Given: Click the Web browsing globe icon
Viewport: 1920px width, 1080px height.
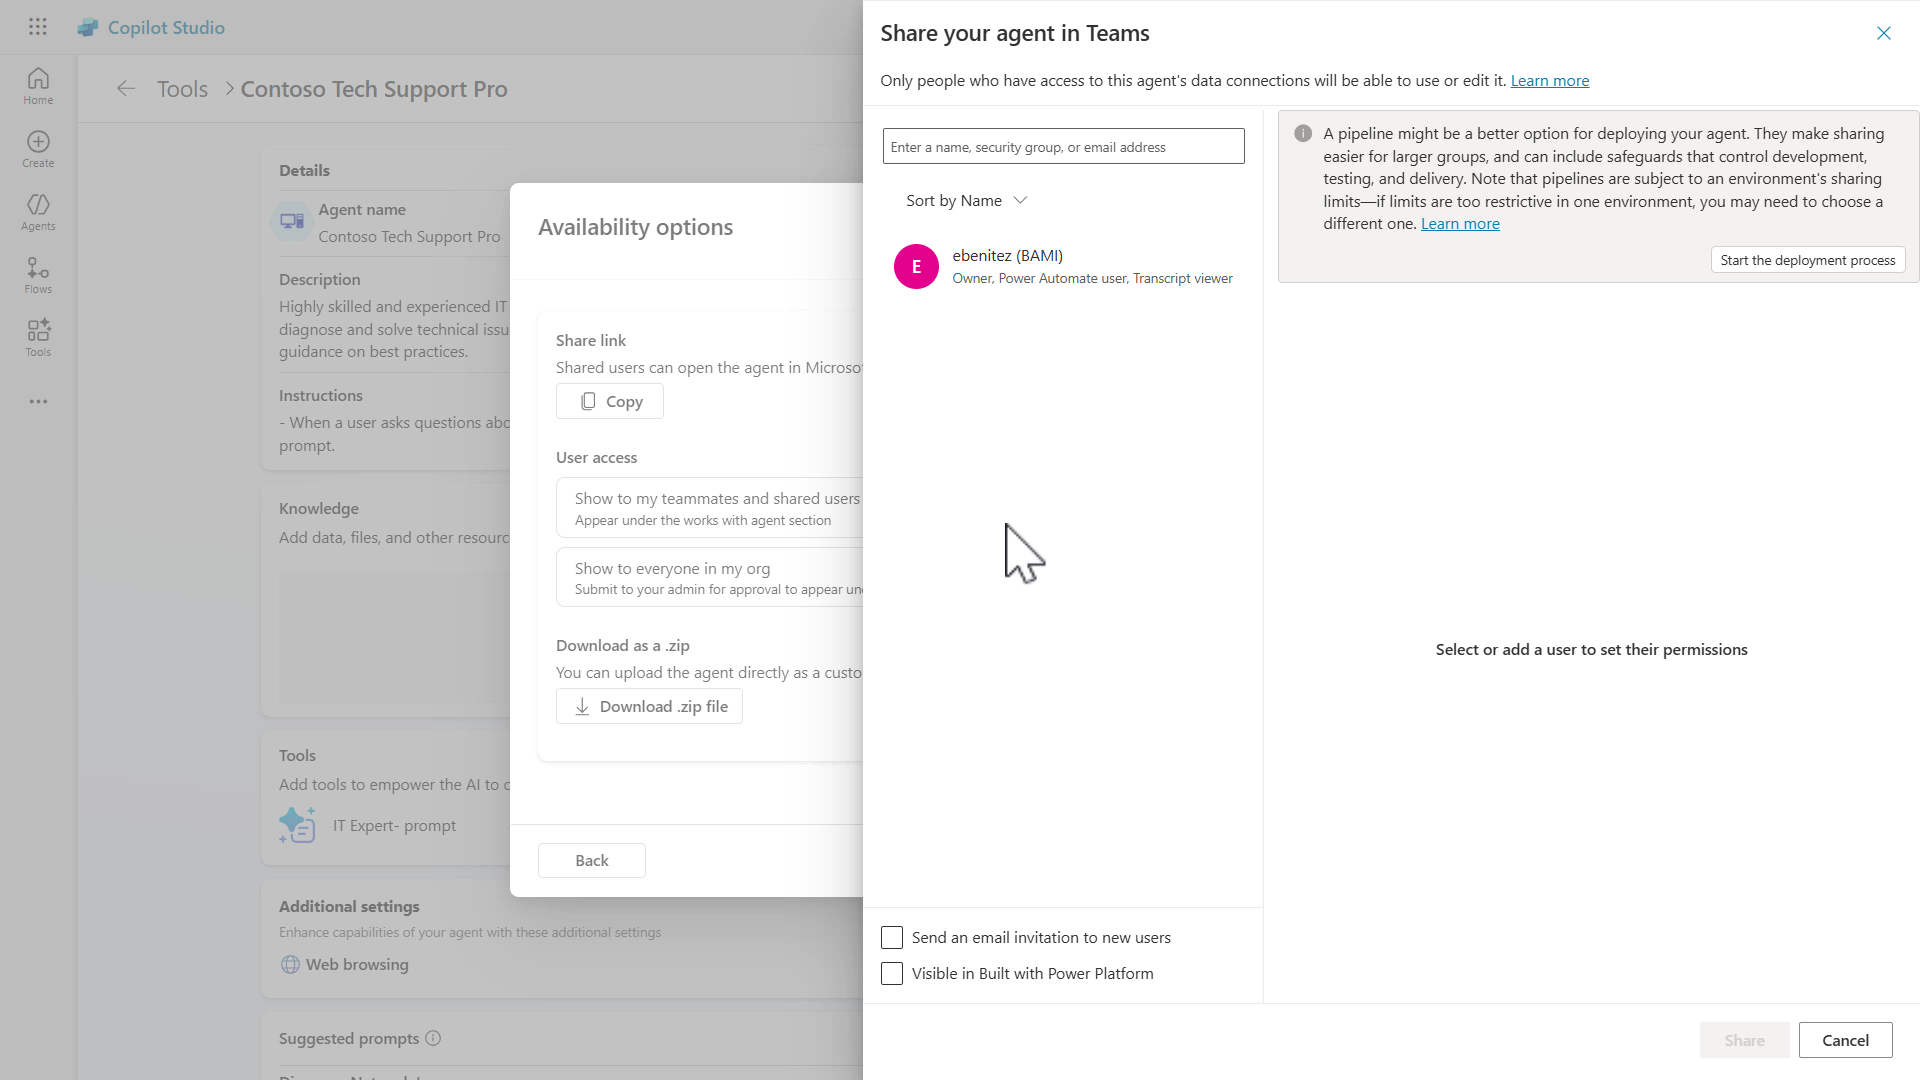Looking at the screenshot, I should point(290,964).
